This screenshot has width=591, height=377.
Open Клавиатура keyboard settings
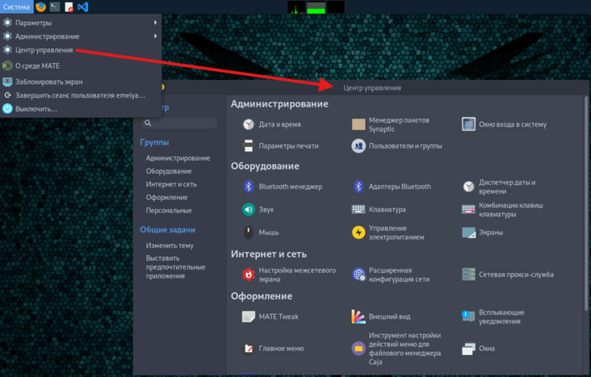[379, 210]
